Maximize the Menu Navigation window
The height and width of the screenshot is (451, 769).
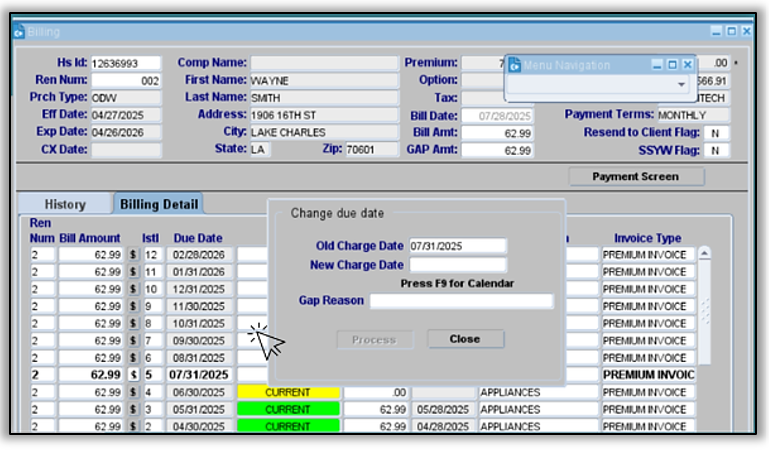(x=672, y=65)
